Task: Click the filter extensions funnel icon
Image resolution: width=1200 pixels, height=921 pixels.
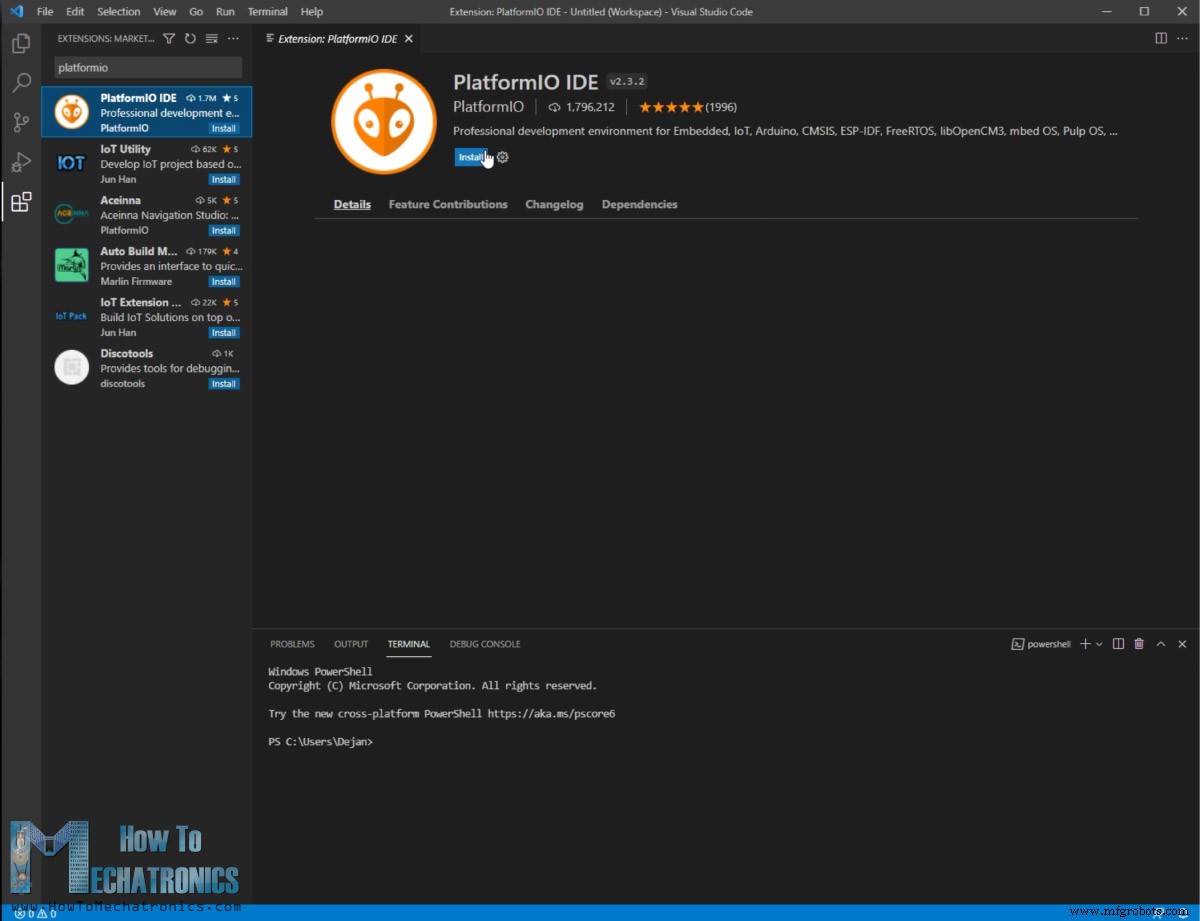Action: pos(169,39)
